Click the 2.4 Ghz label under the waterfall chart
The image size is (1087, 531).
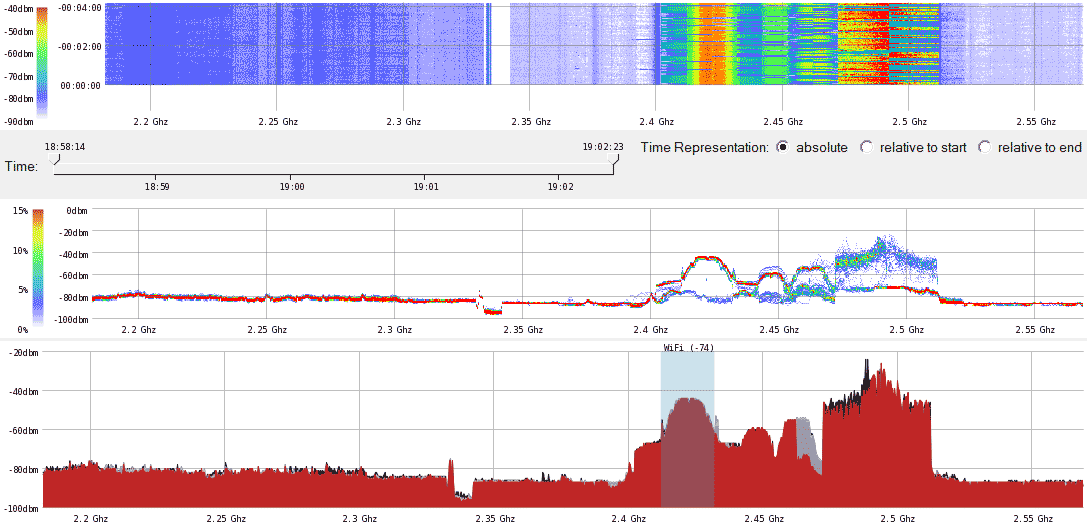pyautogui.click(x=656, y=122)
